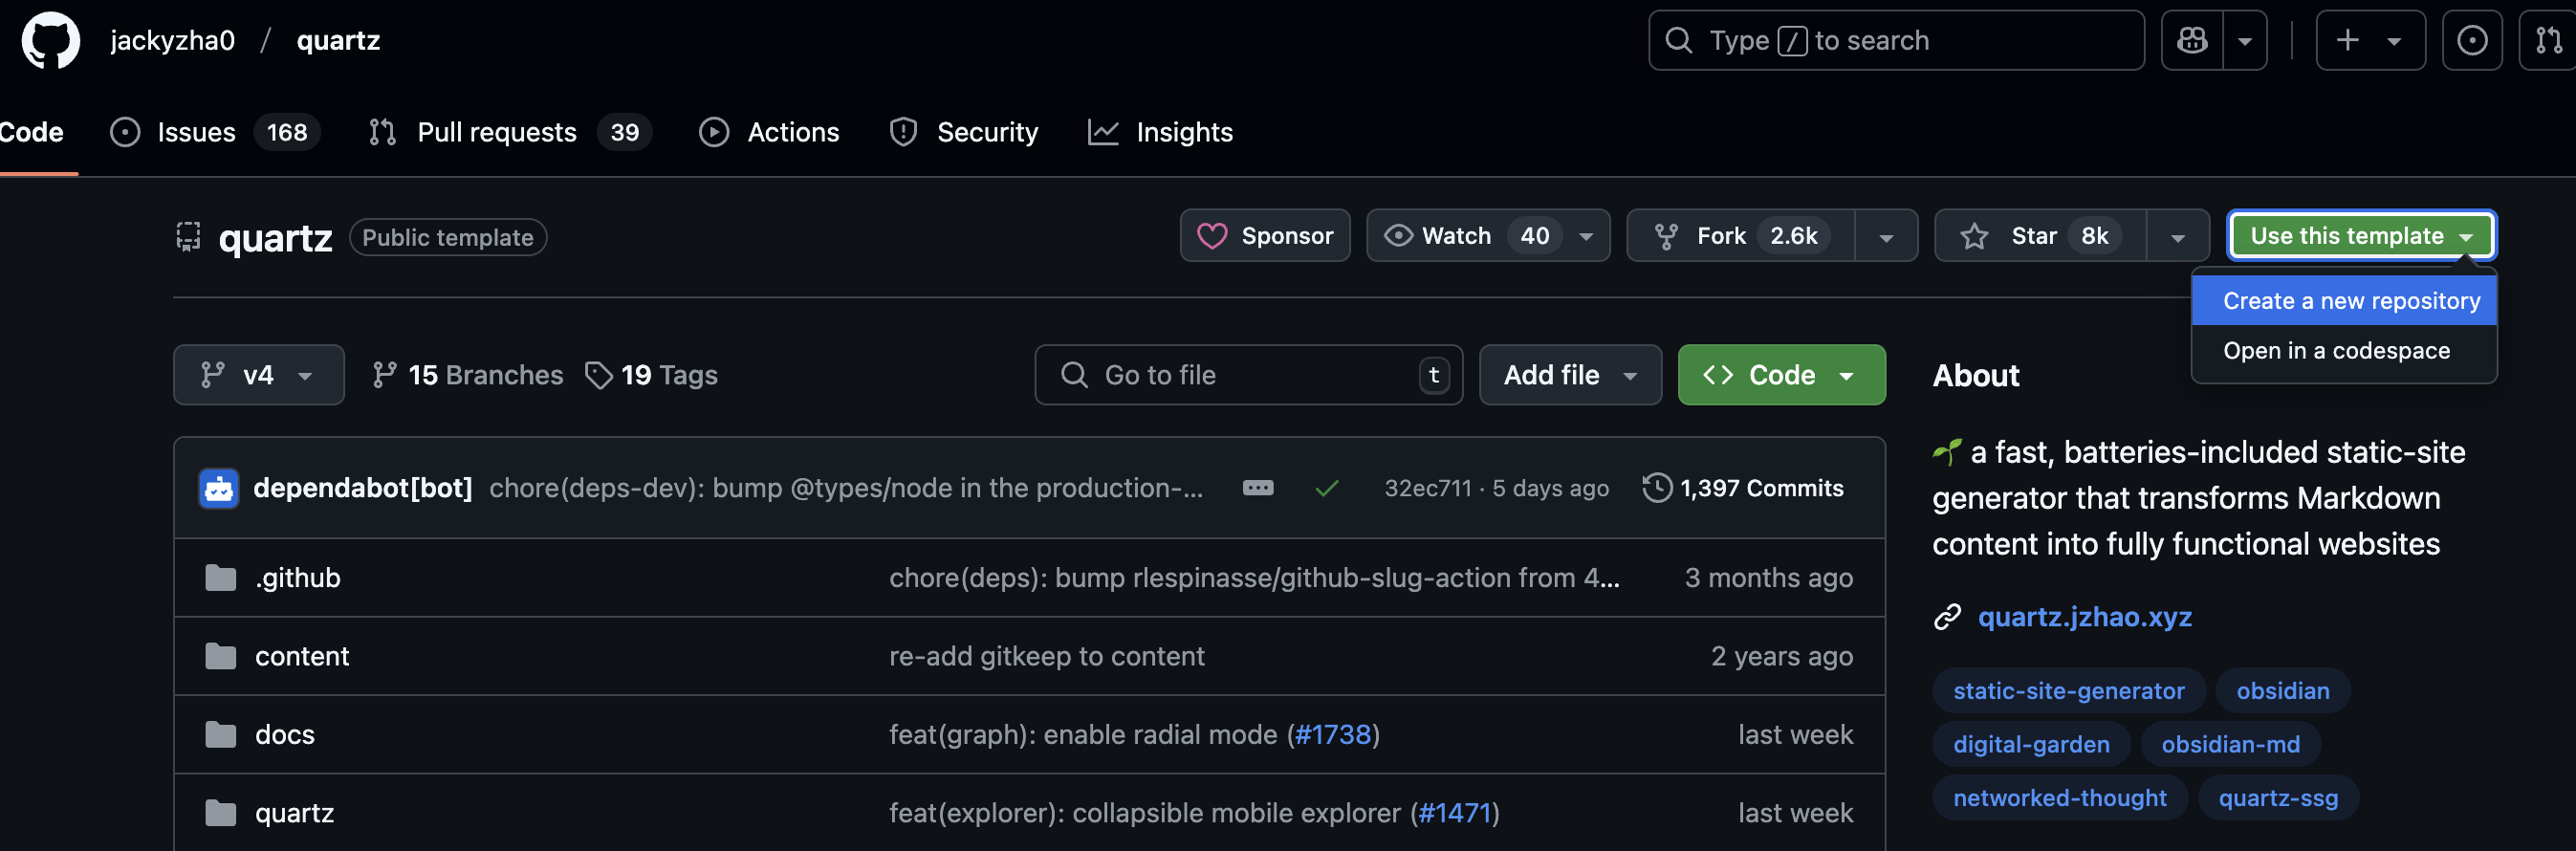Screen dimensions: 2576x851
Task: Open commit hash 32ec711
Action: (1428, 488)
